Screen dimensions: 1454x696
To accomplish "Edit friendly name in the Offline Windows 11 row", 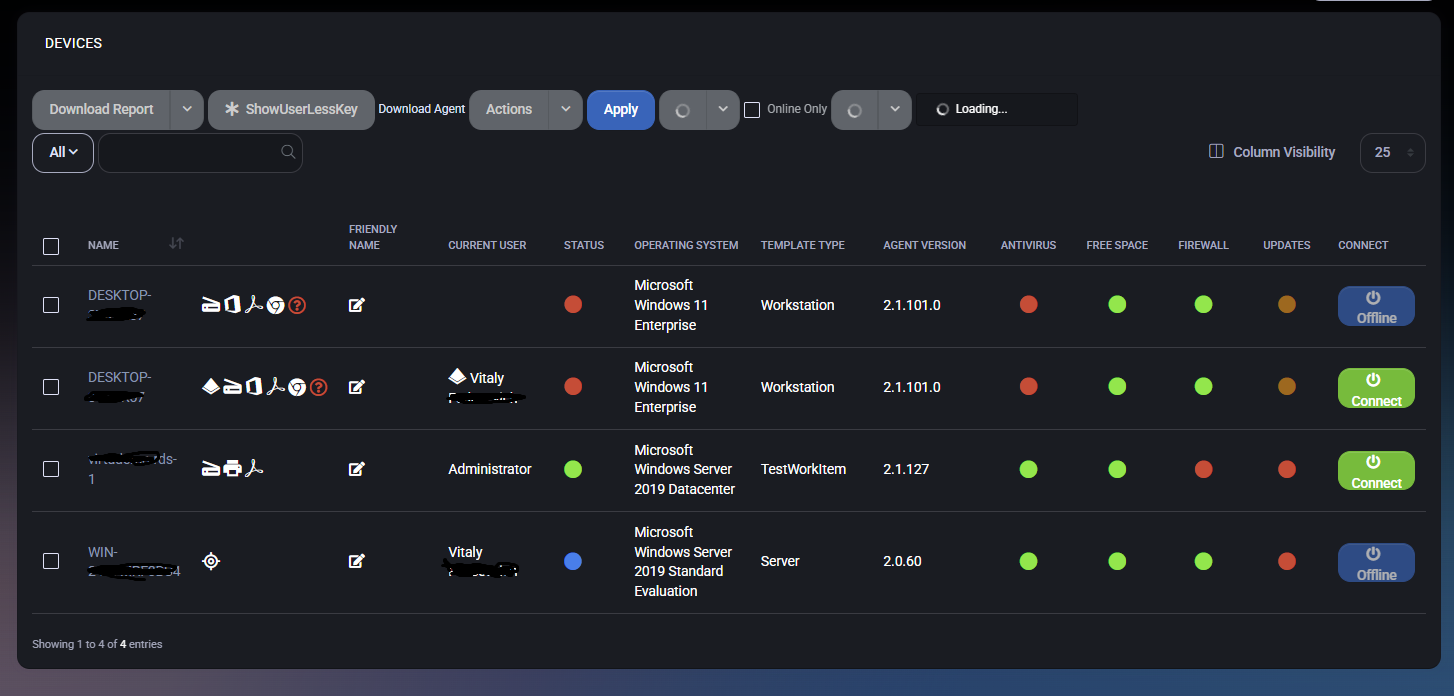I will click(x=357, y=305).
